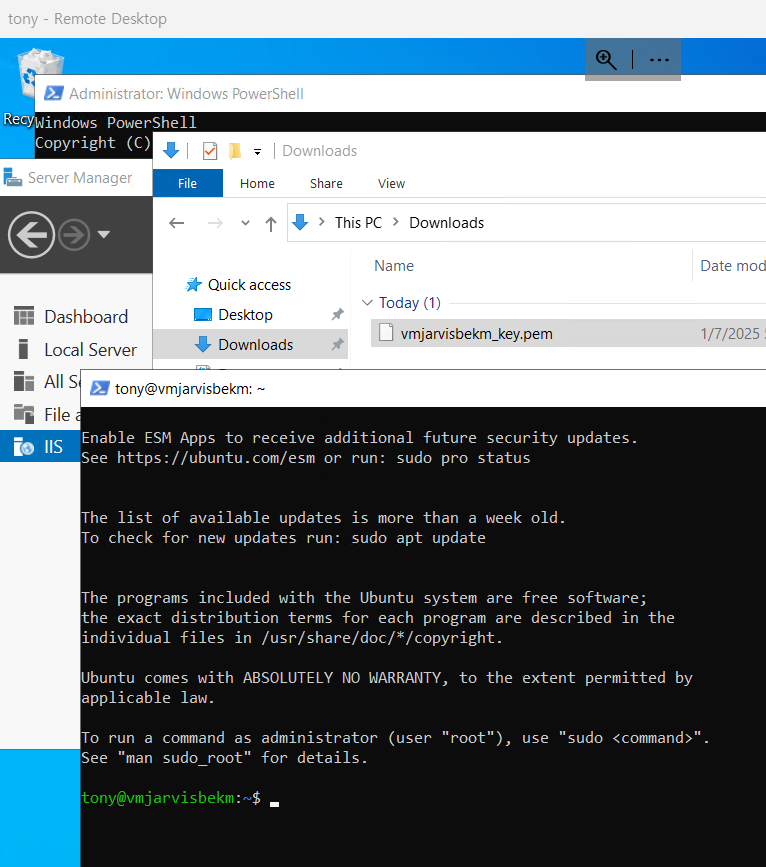766x867 pixels.
Task: Expand the chevron after This PC in address bar
Action: click(395, 222)
